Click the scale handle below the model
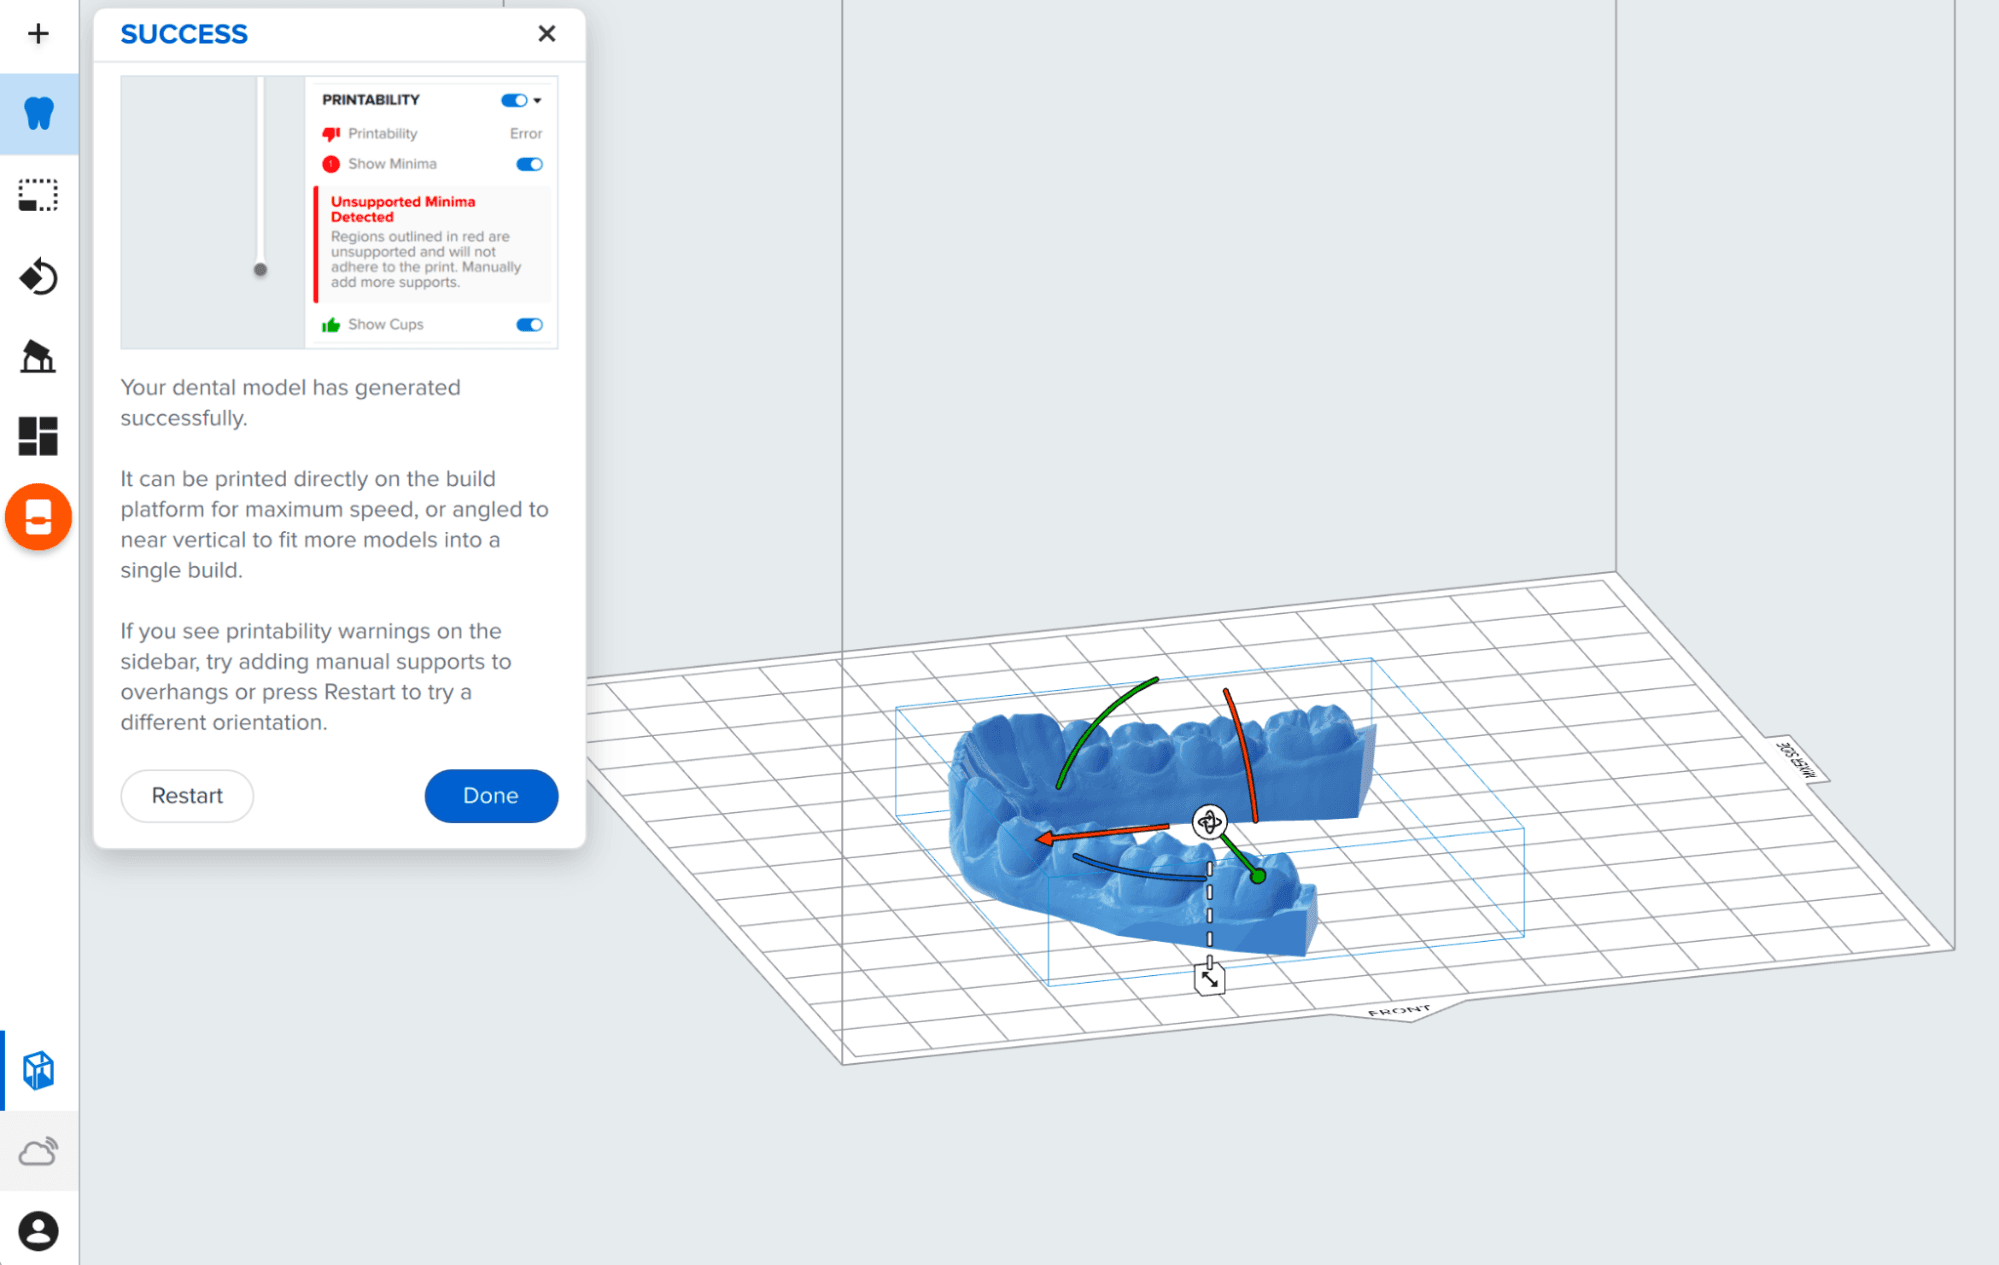1999x1265 pixels. 1209,979
